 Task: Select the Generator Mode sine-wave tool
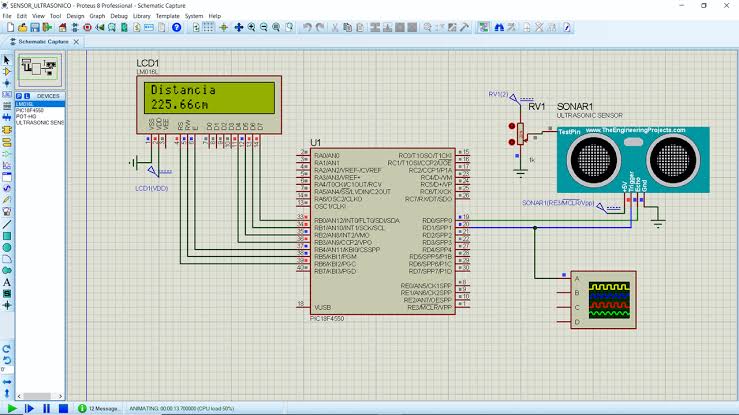[7, 188]
